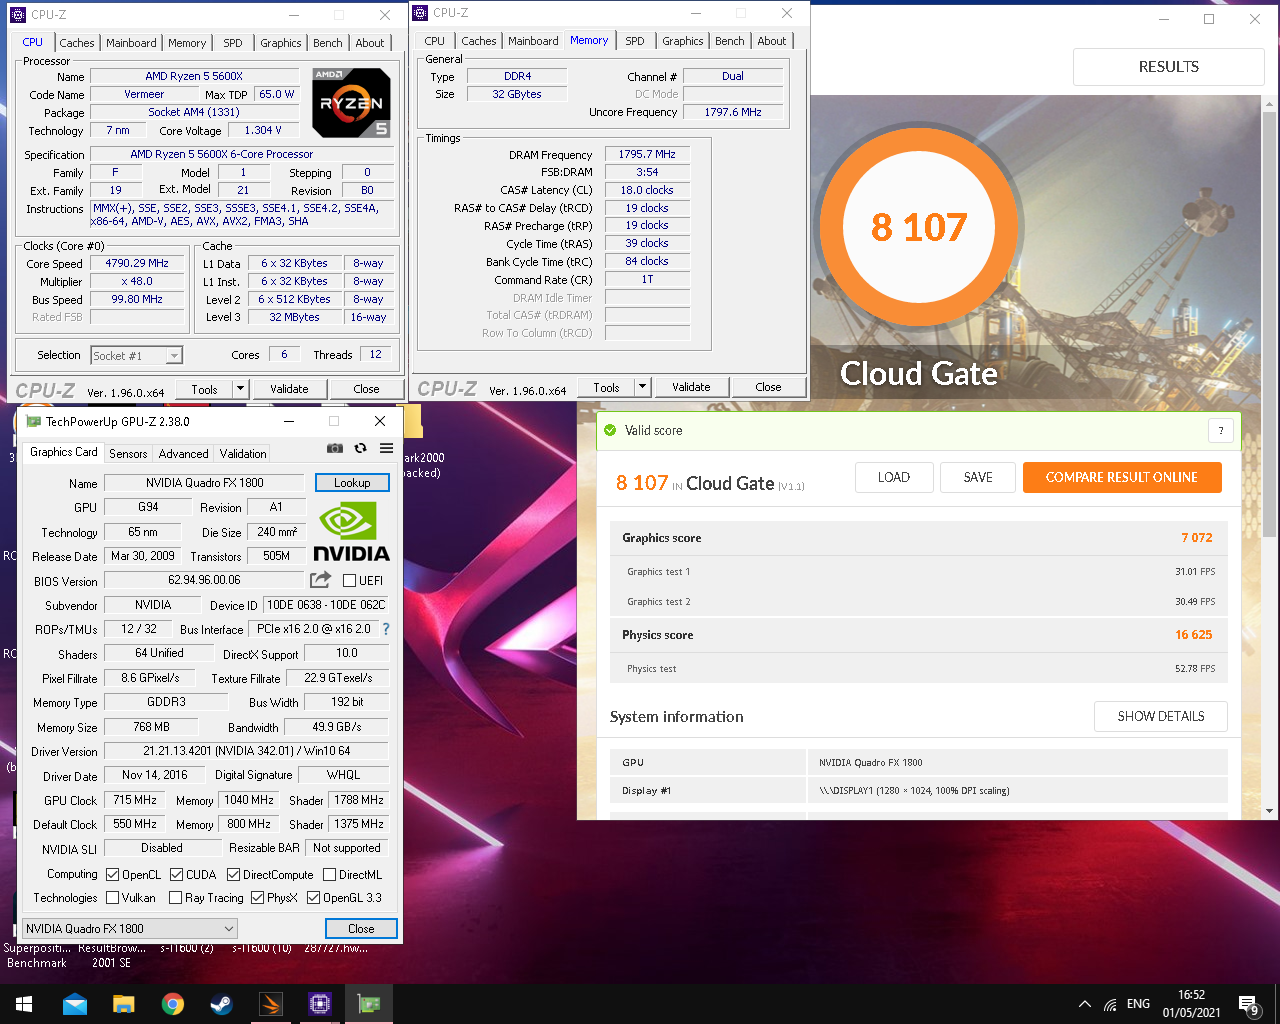Toggle the DirectML checkbox
Image resolution: width=1280 pixels, height=1024 pixels.
click(x=329, y=875)
